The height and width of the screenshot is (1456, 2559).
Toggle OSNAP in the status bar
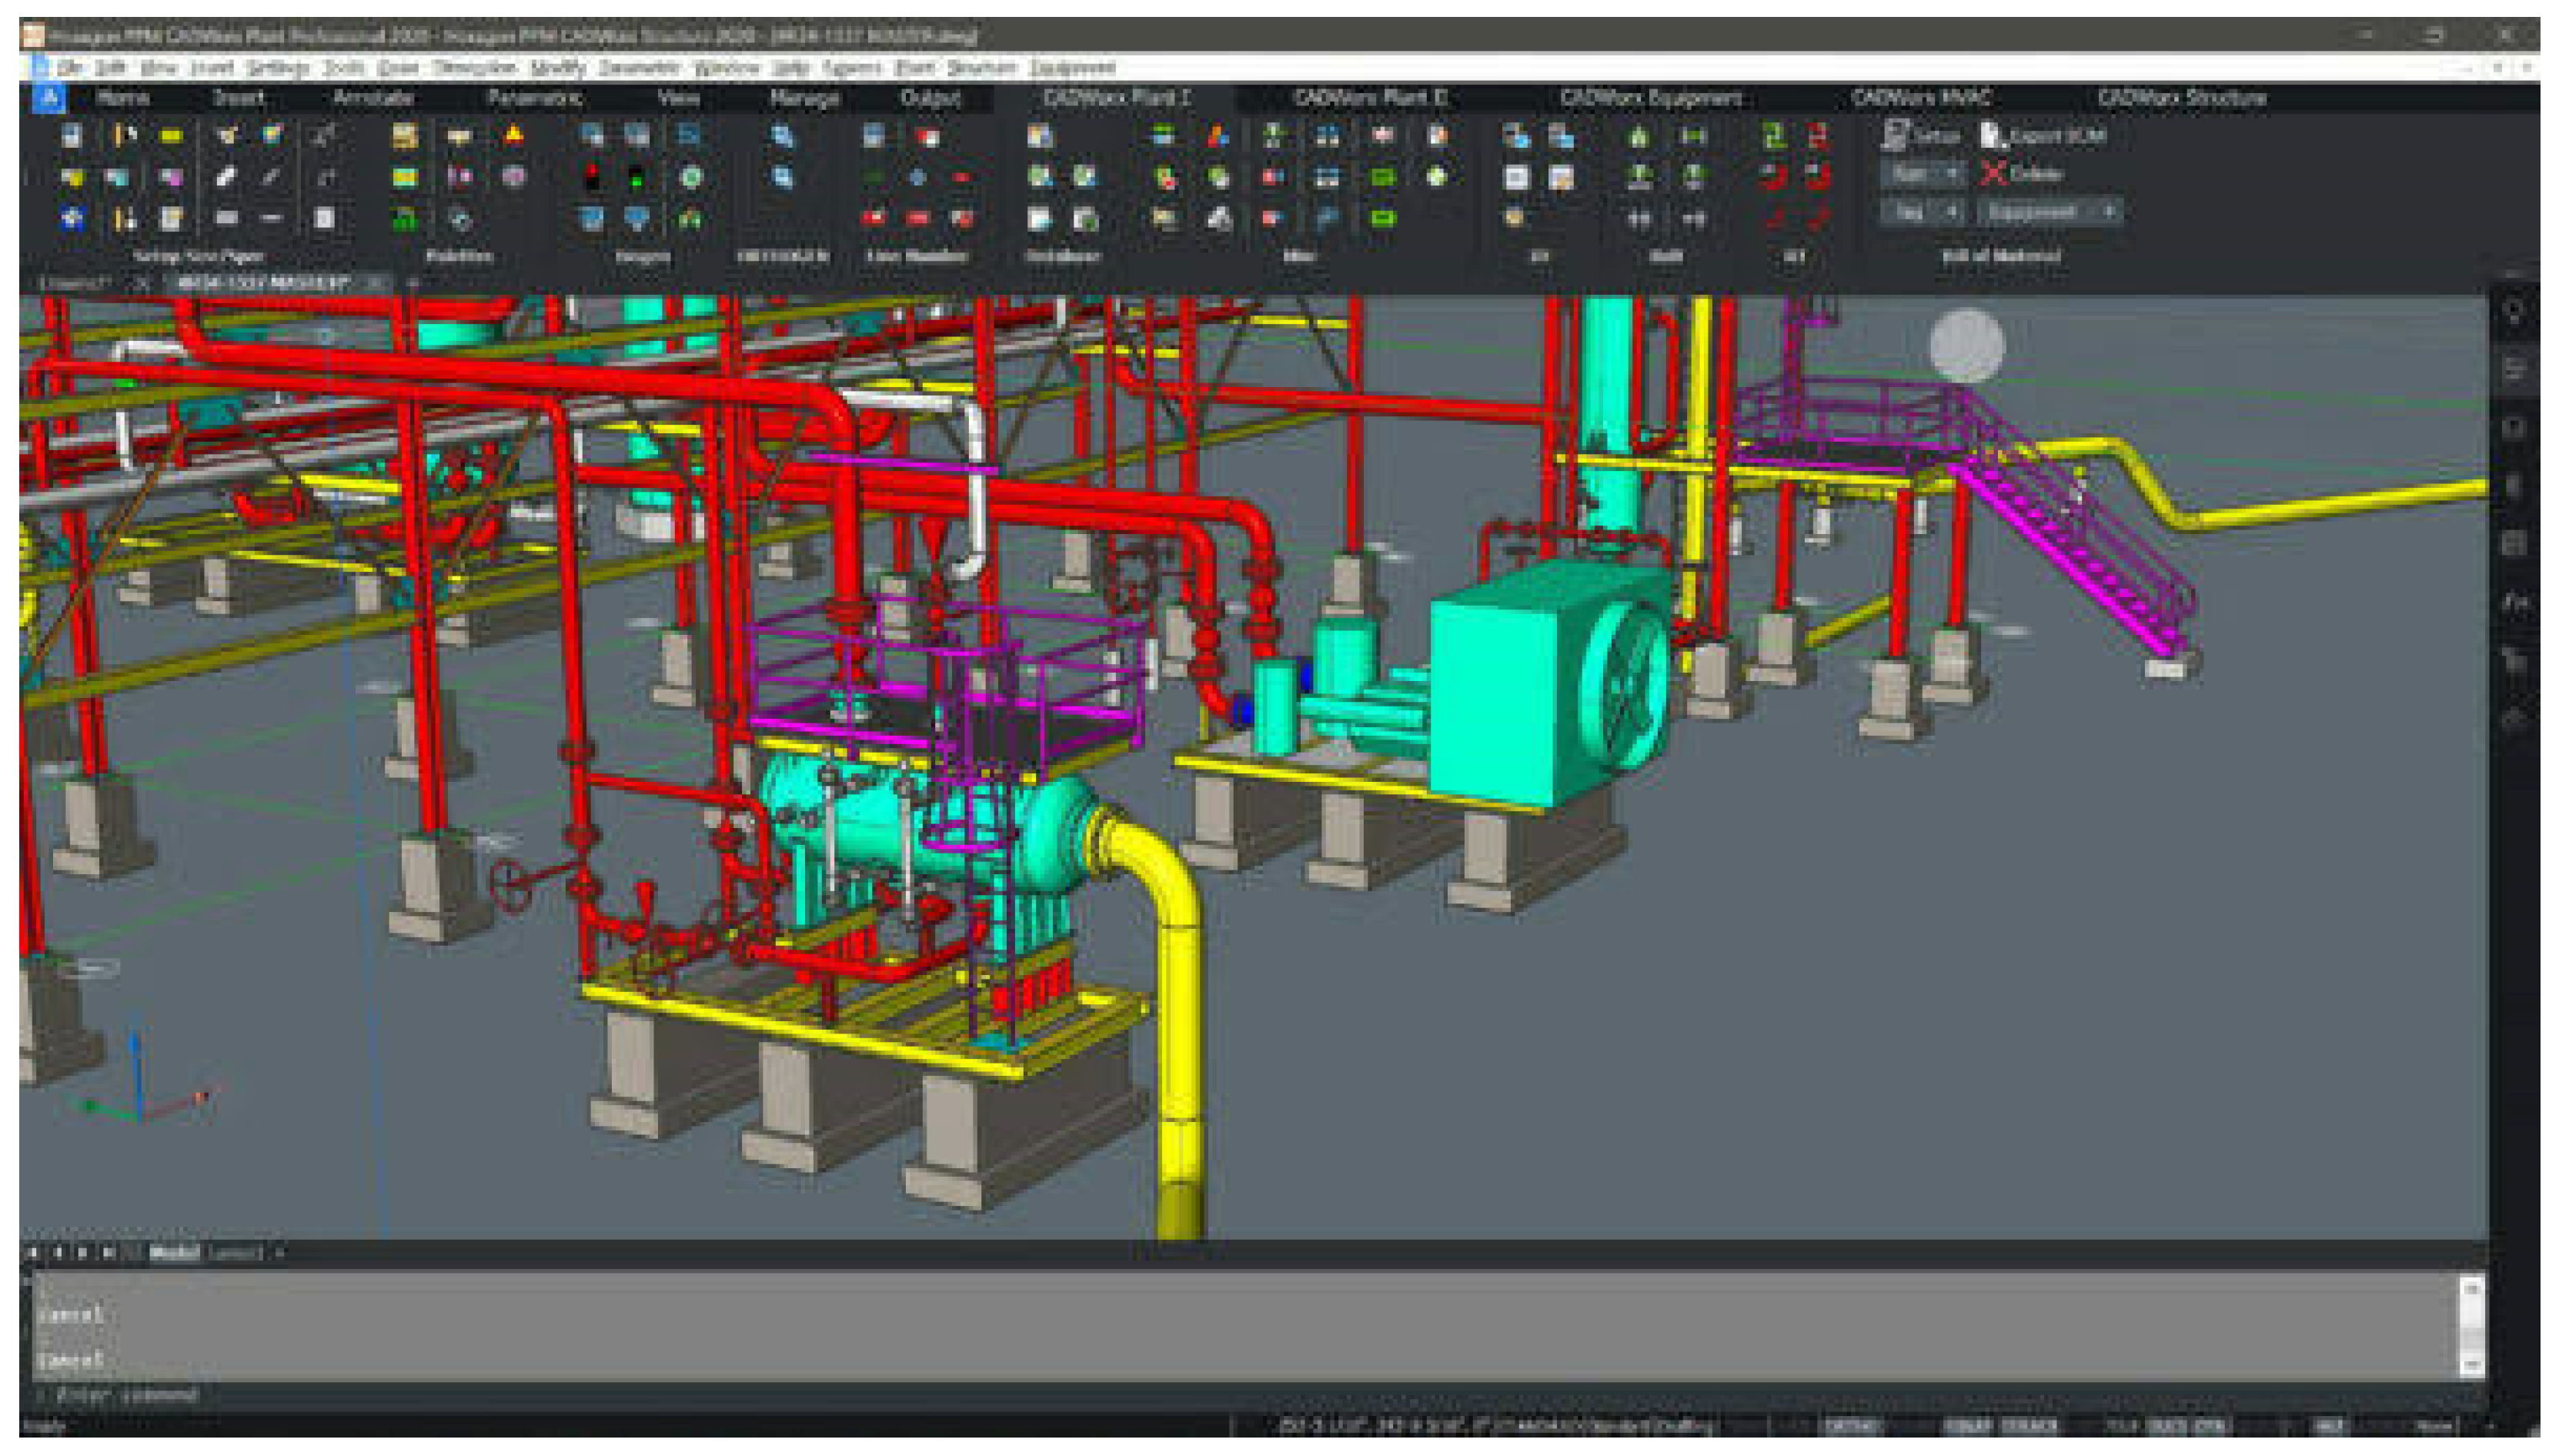(2030, 1425)
